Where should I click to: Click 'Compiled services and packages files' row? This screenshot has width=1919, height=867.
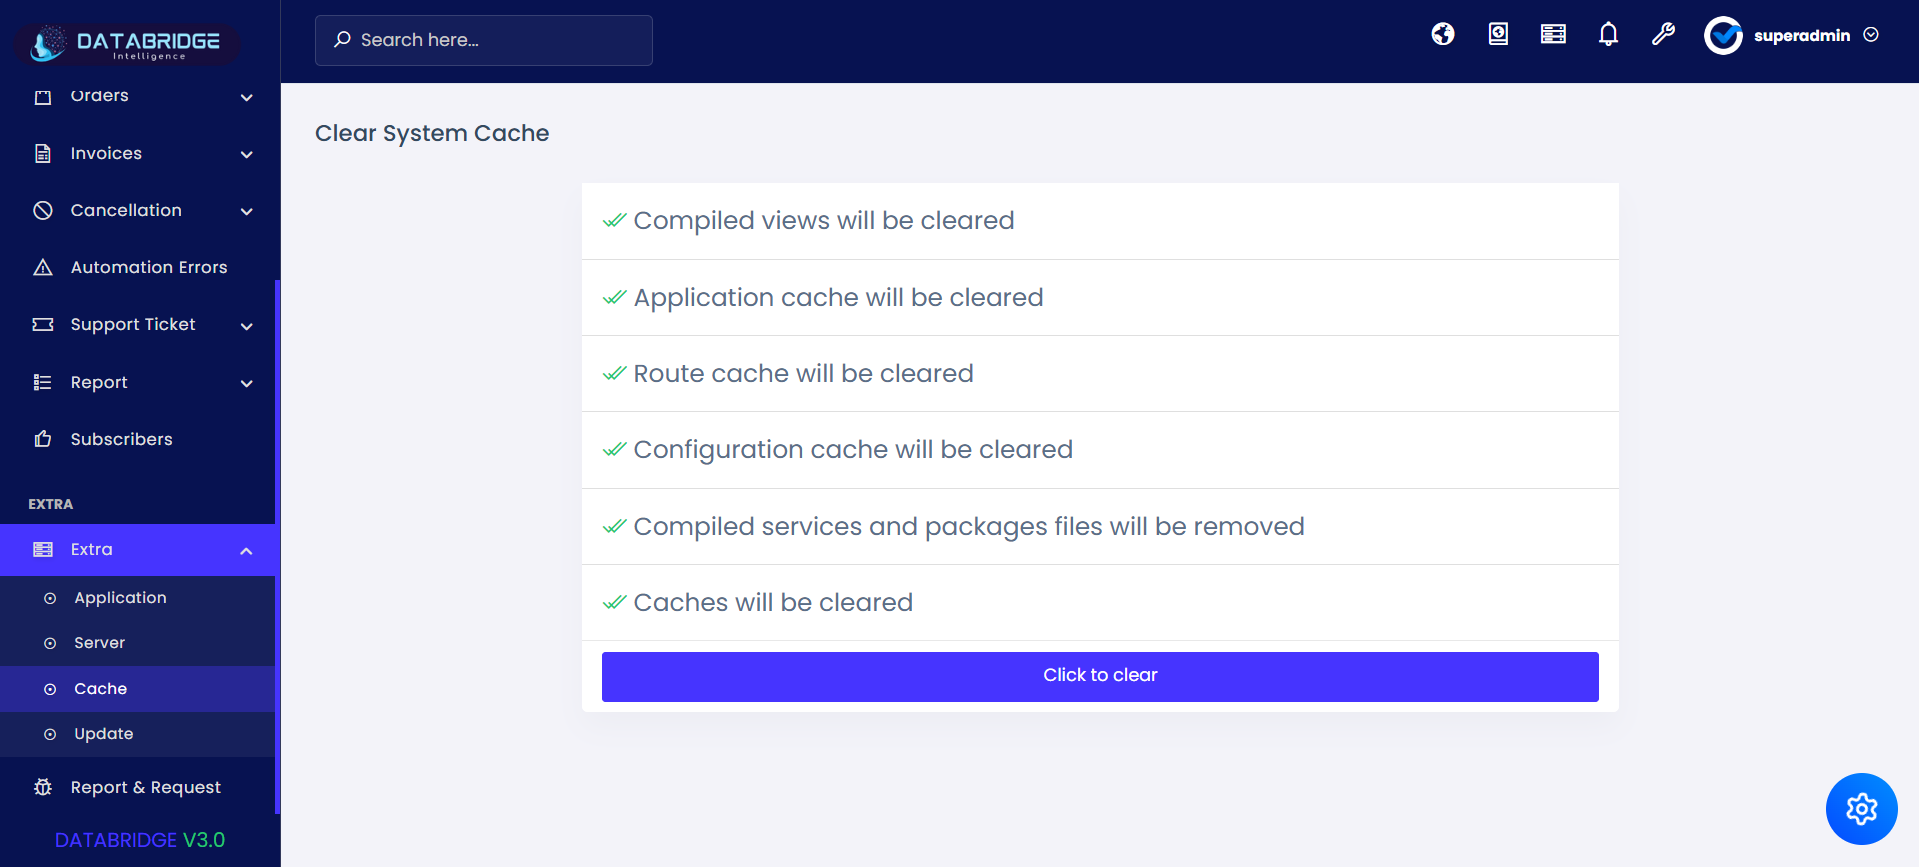tap(1100, 527)
